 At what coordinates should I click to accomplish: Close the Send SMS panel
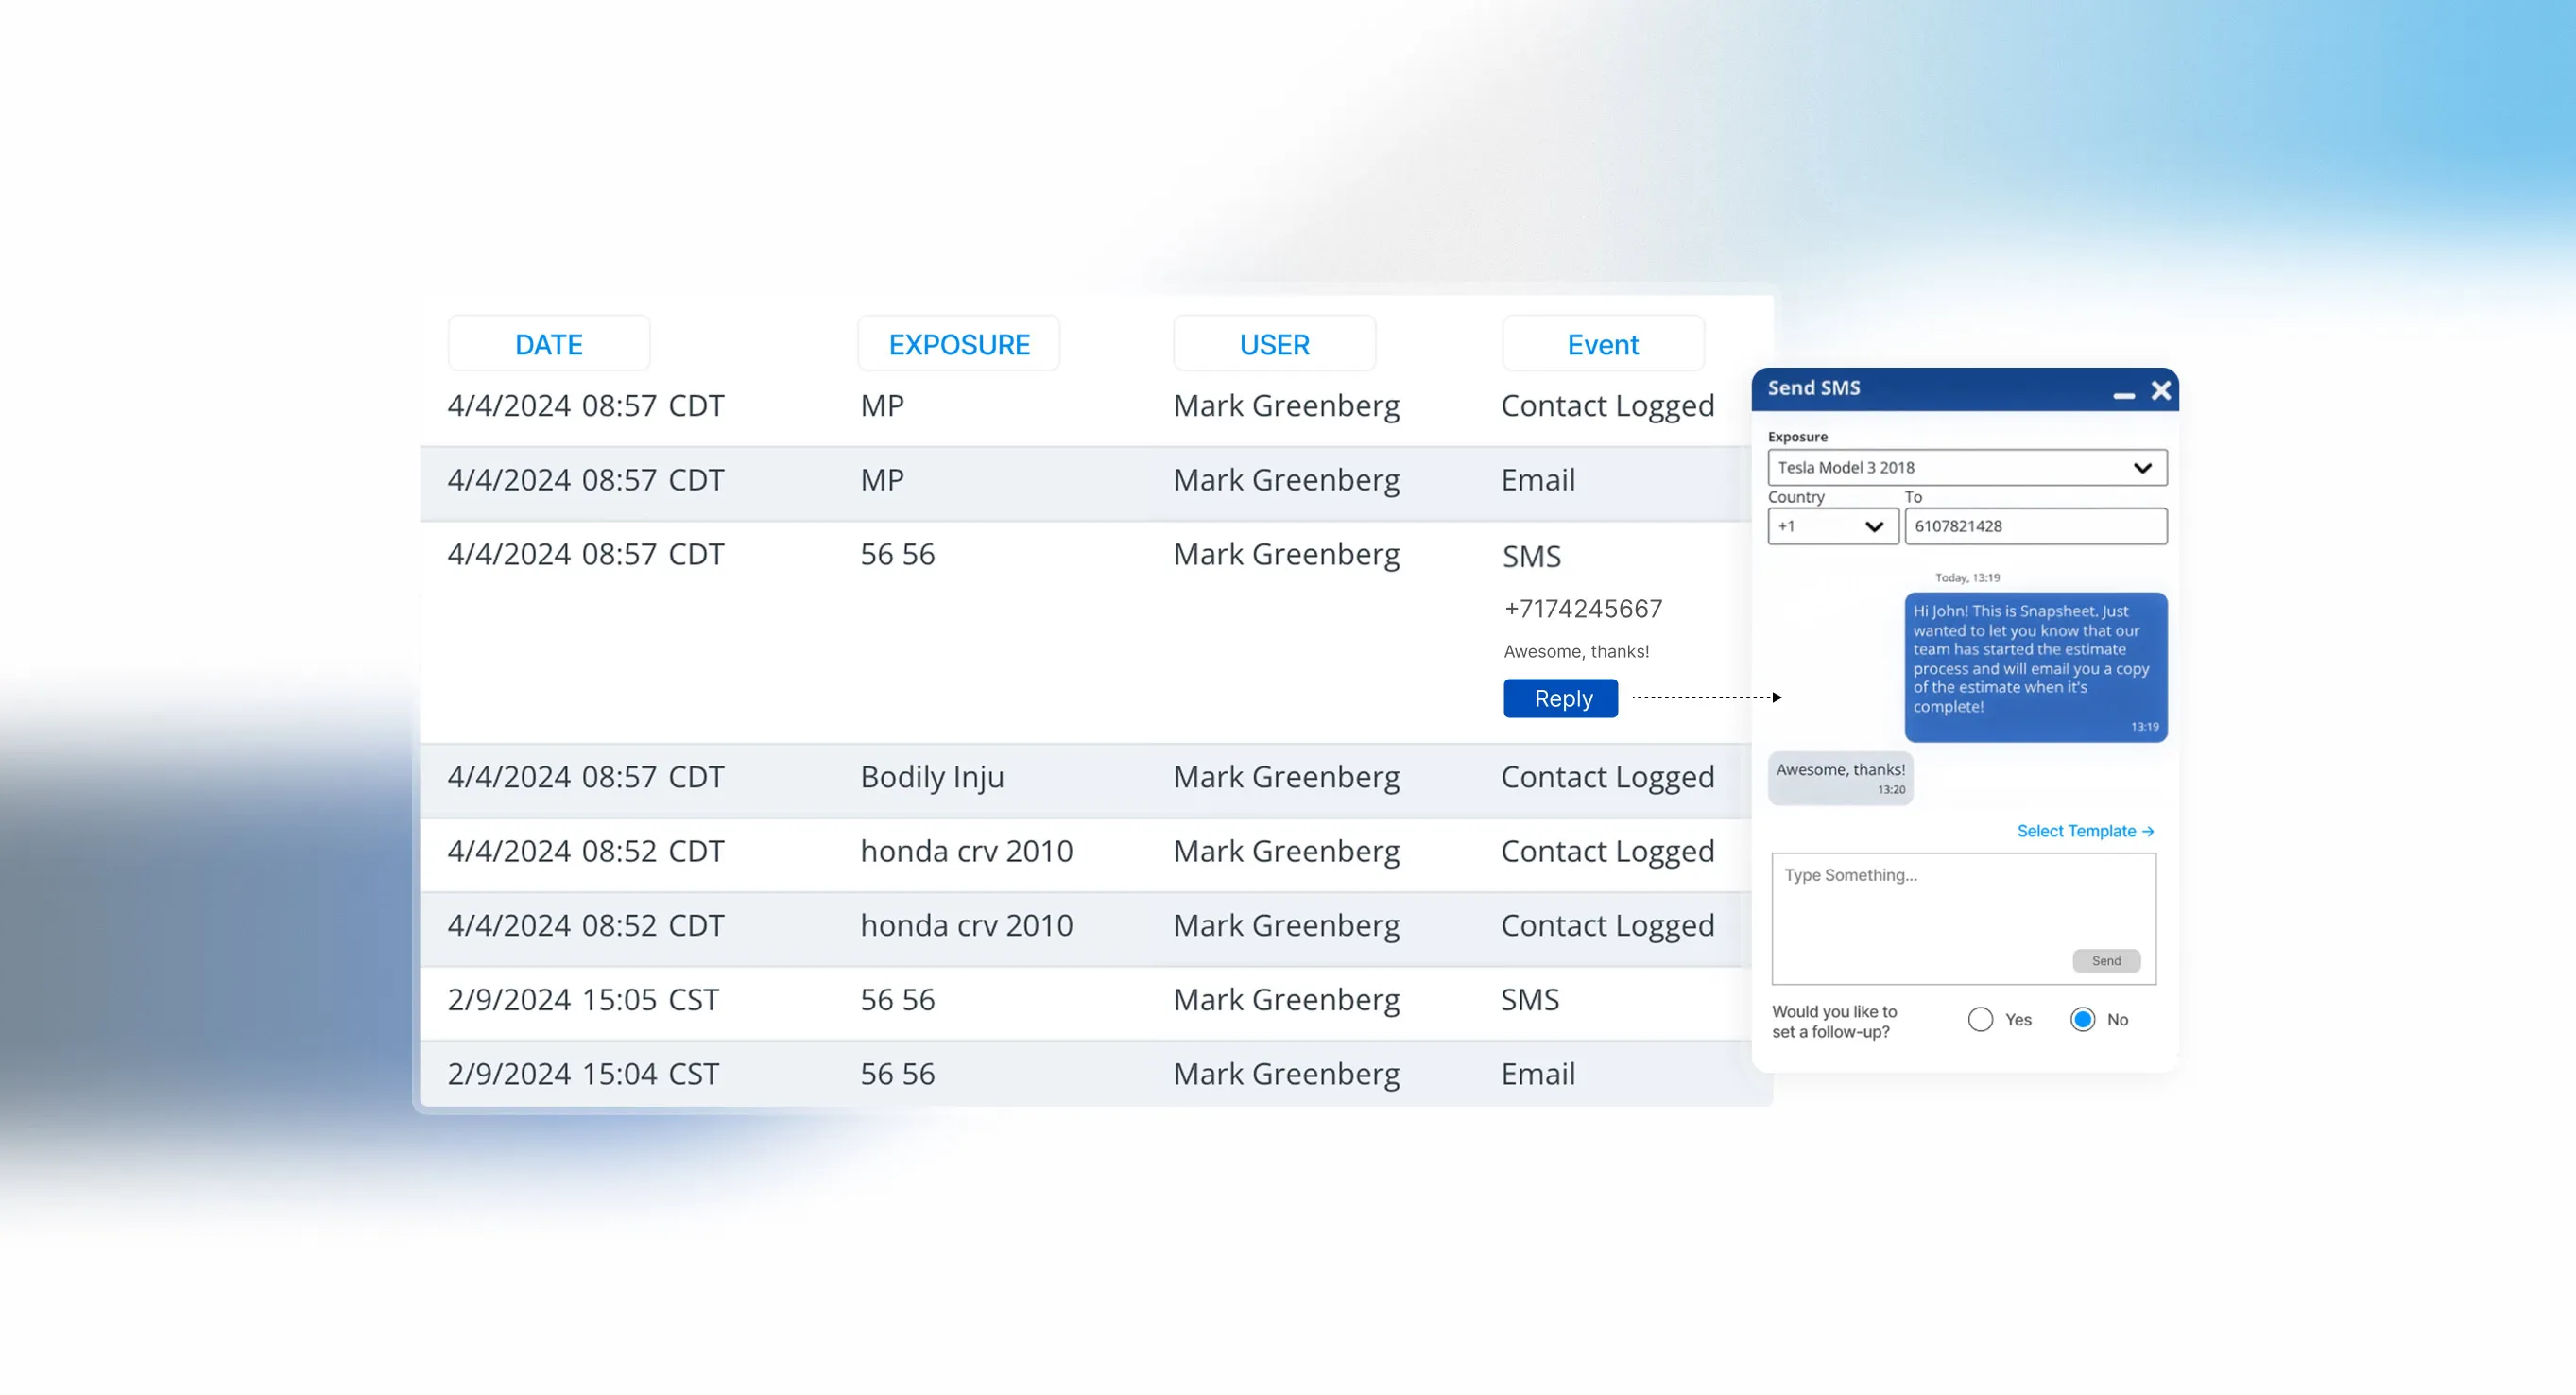(2160, 390)
